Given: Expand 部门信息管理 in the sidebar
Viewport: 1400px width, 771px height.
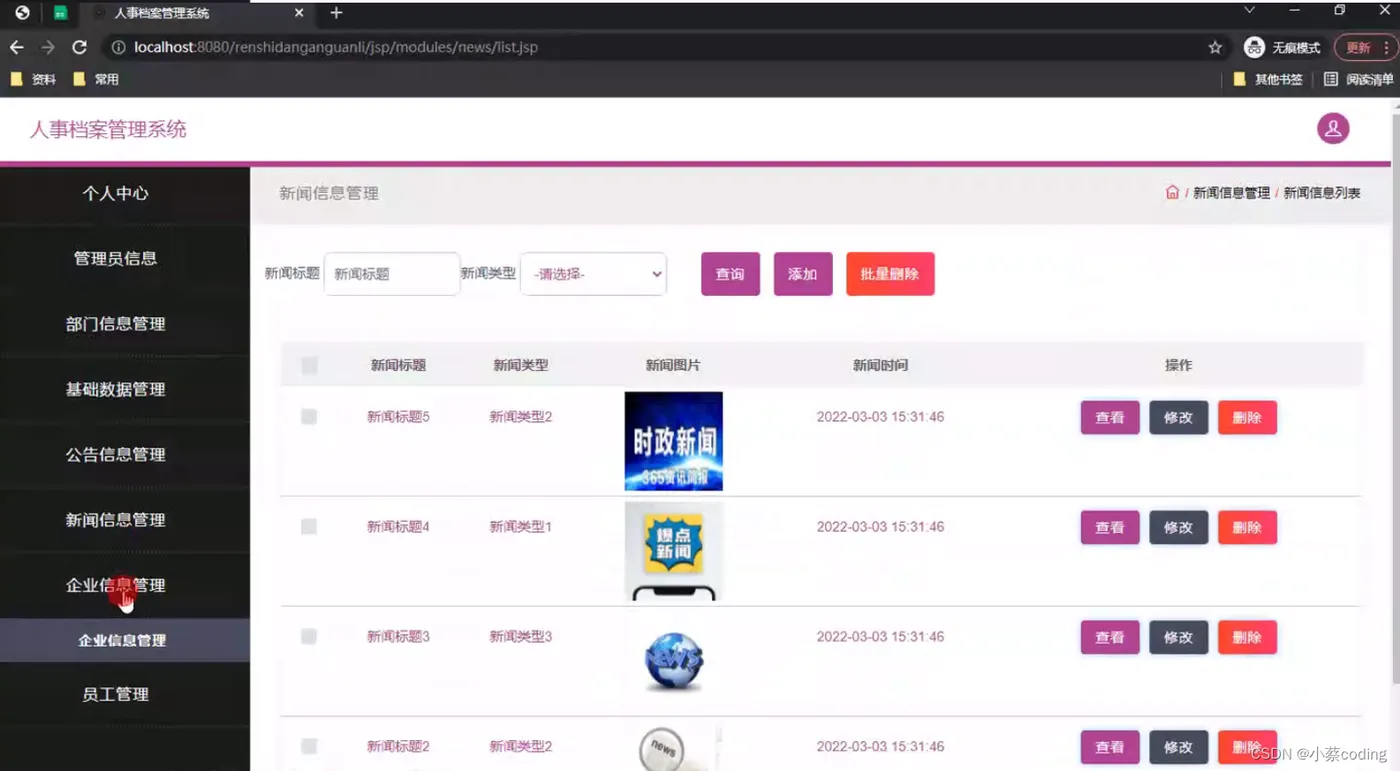Looking at the screenshot, I should point(116,324).
